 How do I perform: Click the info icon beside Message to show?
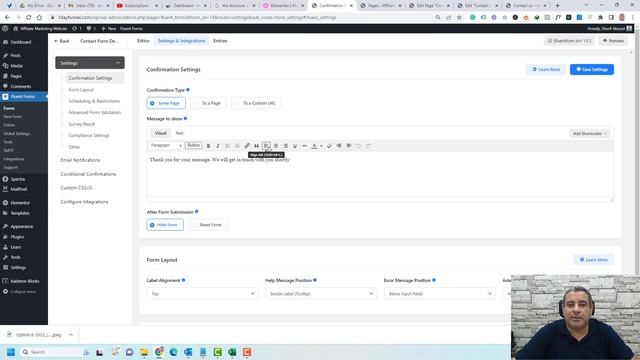click(x=185, y=118)
